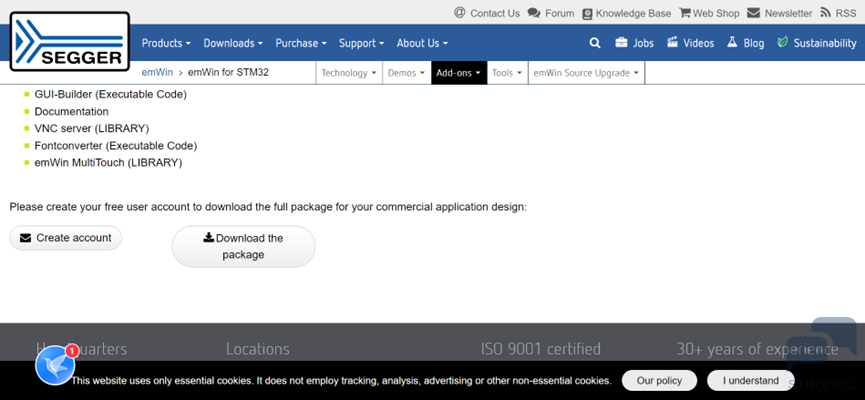Click the Locations footer heading
This screenshot has width=865, height=400.
(258, 349)
